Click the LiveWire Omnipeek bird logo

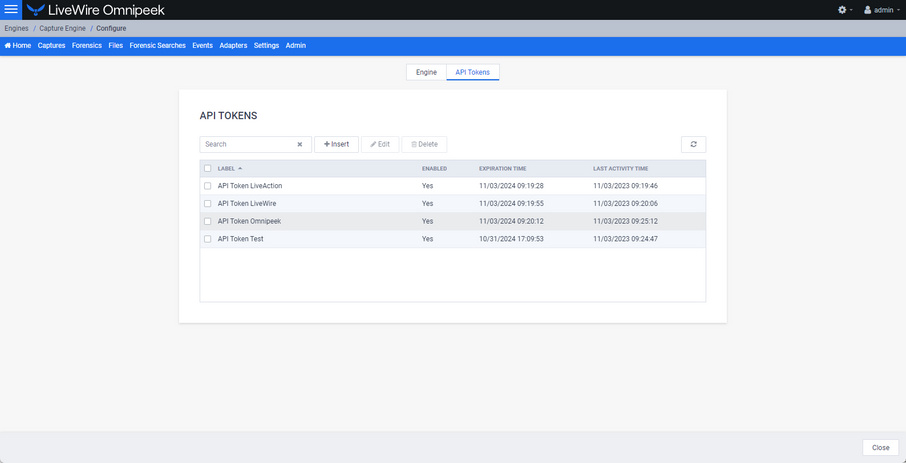click(36, 10)
